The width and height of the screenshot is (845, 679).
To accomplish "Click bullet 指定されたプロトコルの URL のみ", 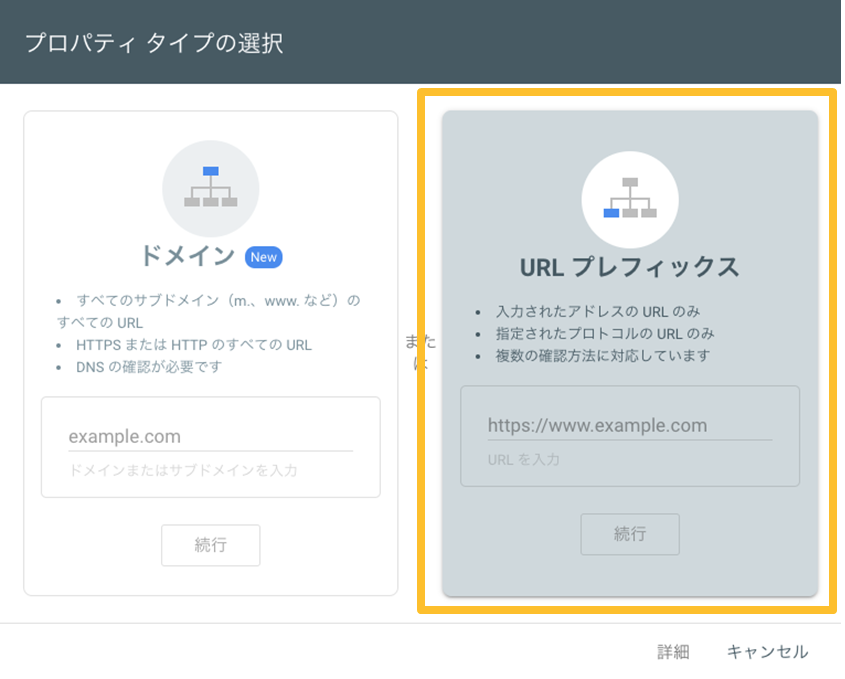I will click(x=605, y=334).
